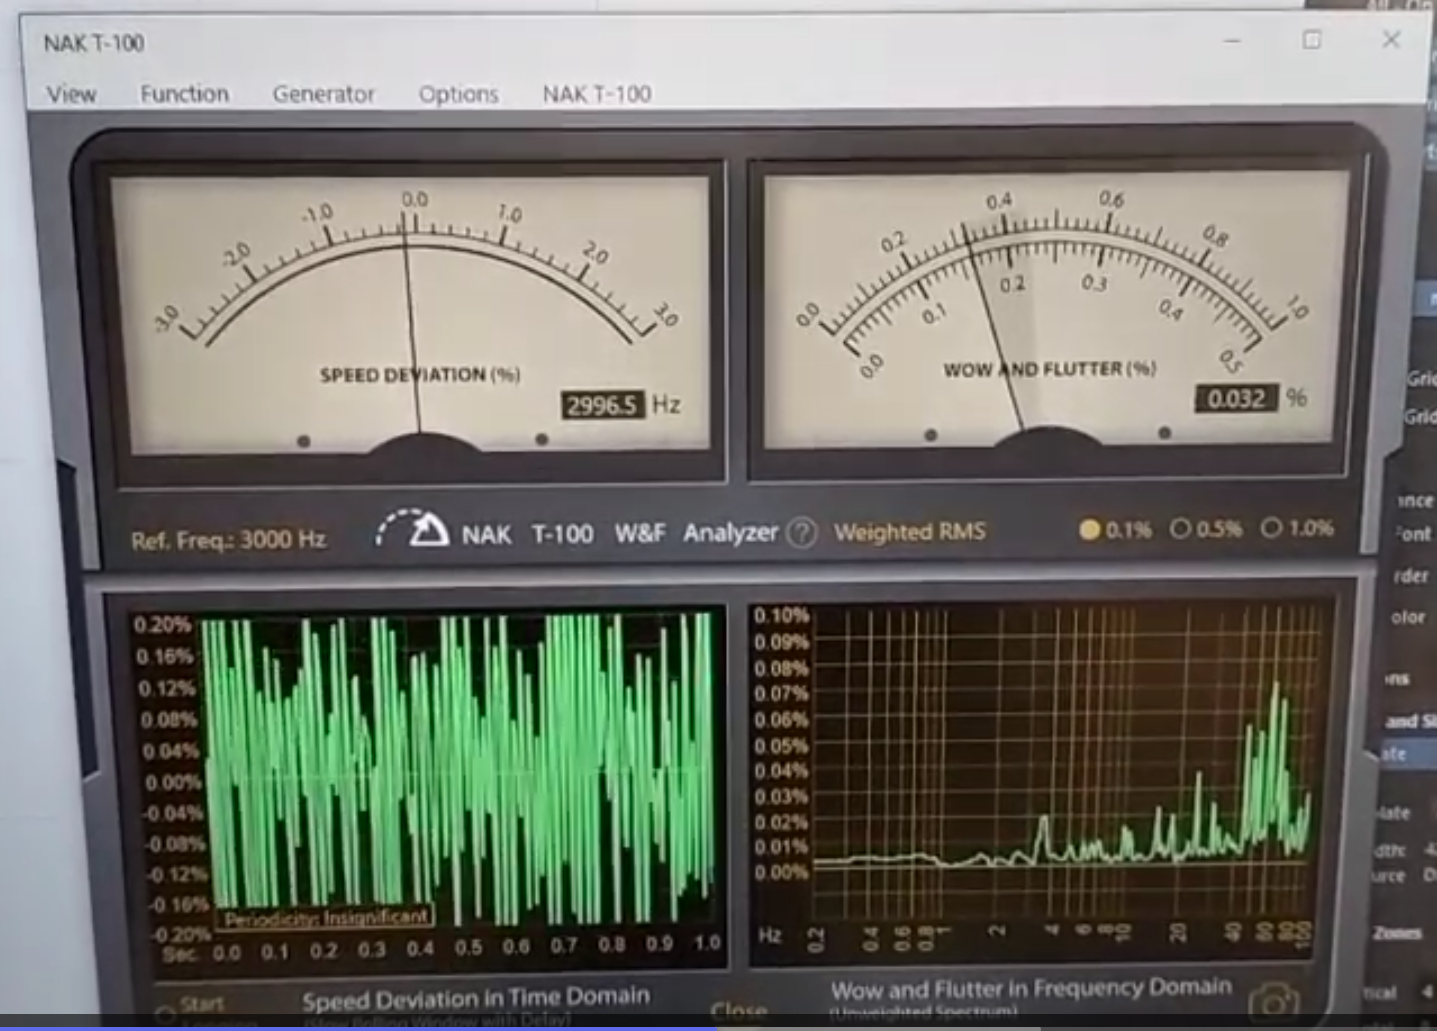This screenshot has width=1437, height=1031.
Task: Open the Options menu
Action: (x=458, y=94)
